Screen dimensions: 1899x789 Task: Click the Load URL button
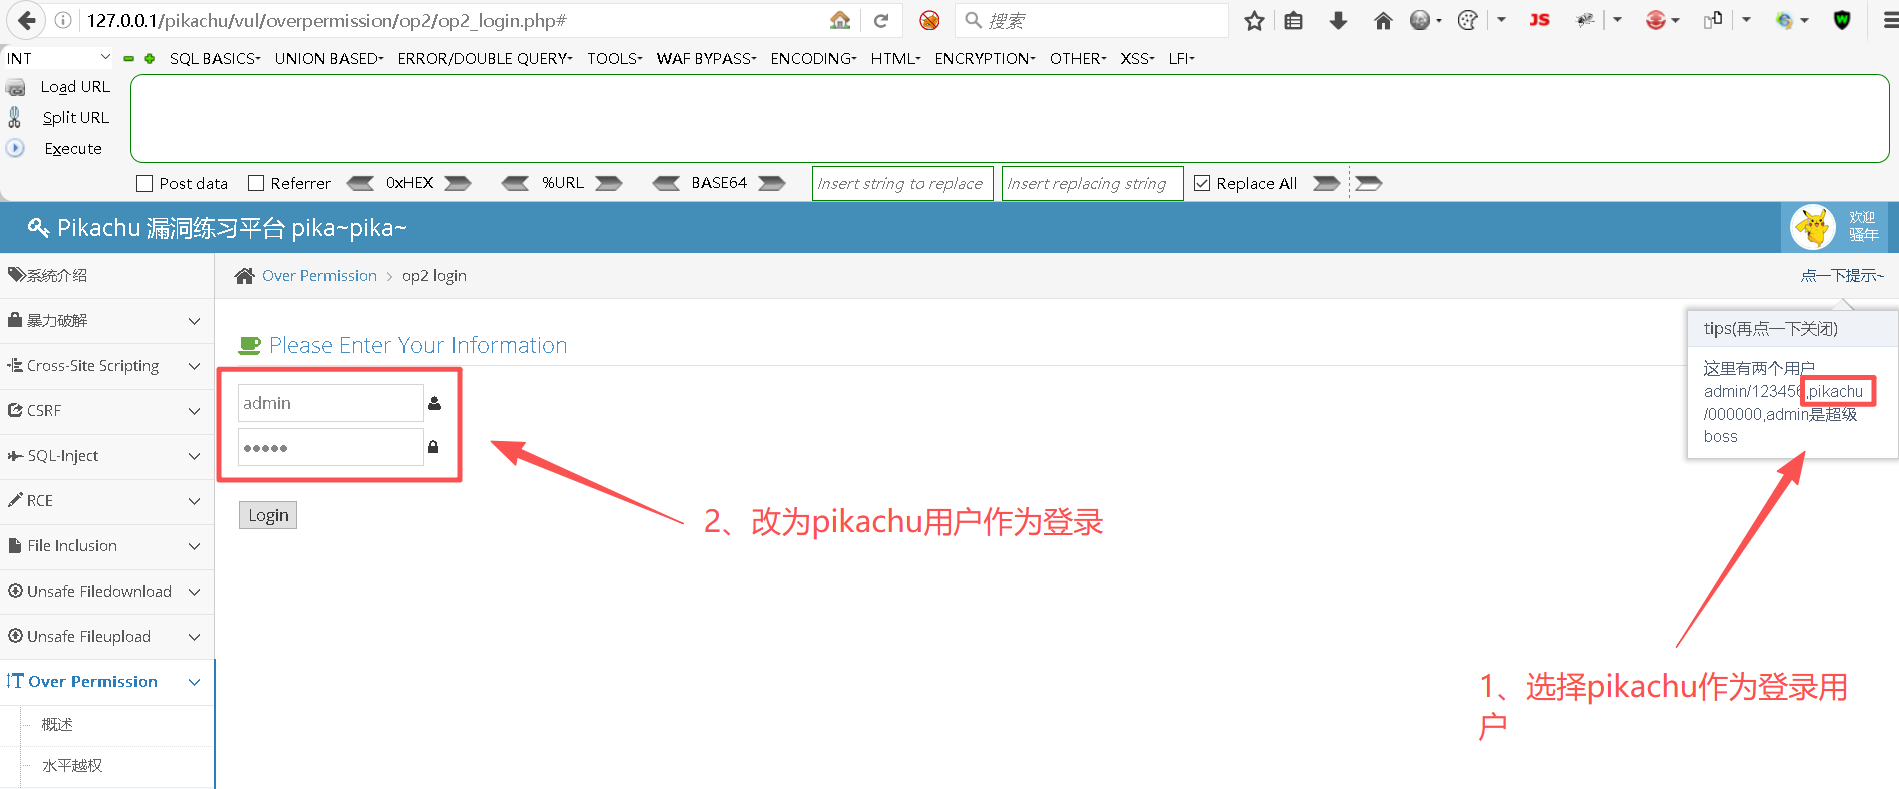(75, 87)
